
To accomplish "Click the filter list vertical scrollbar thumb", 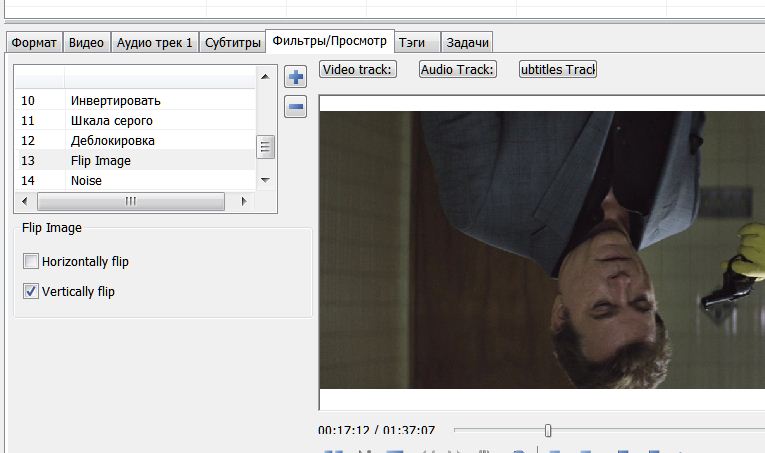I will coord(265,147).
